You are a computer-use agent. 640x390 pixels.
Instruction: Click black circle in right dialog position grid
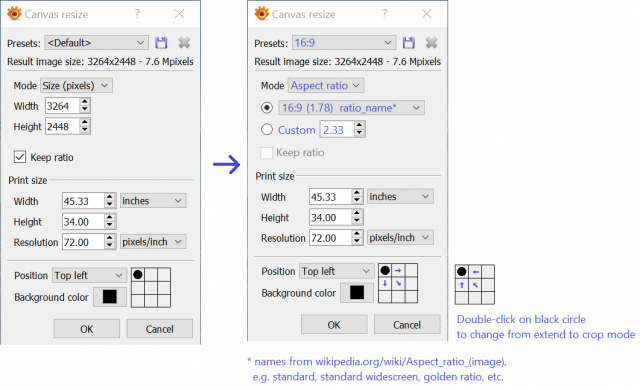(385, 270)
